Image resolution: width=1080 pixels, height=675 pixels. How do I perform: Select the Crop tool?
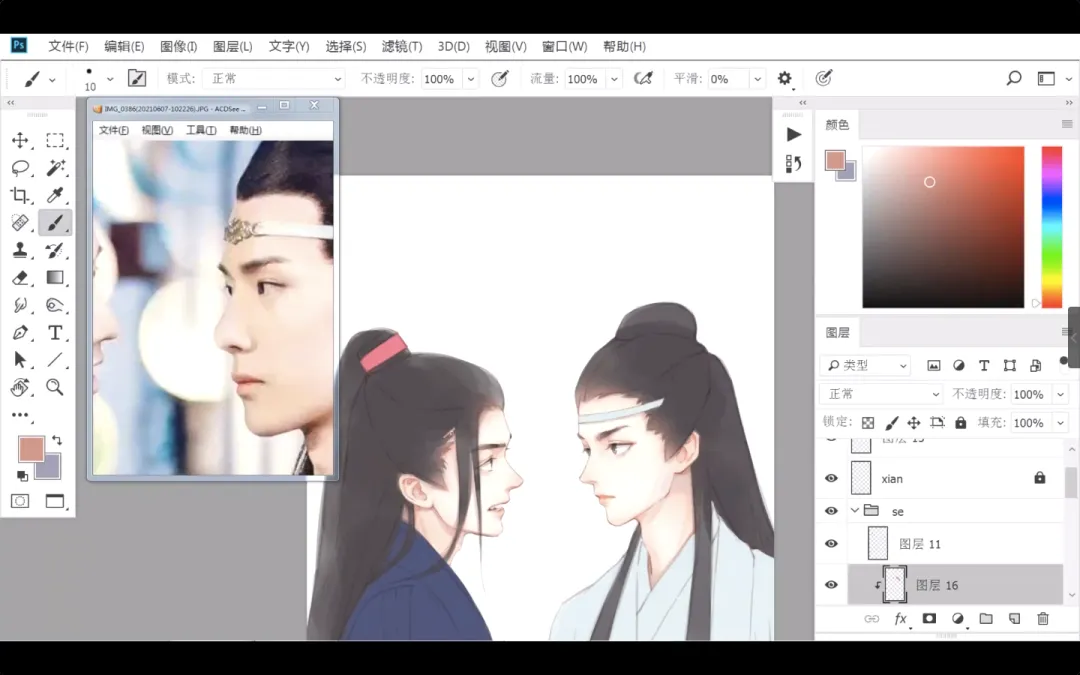click(20, 196)
